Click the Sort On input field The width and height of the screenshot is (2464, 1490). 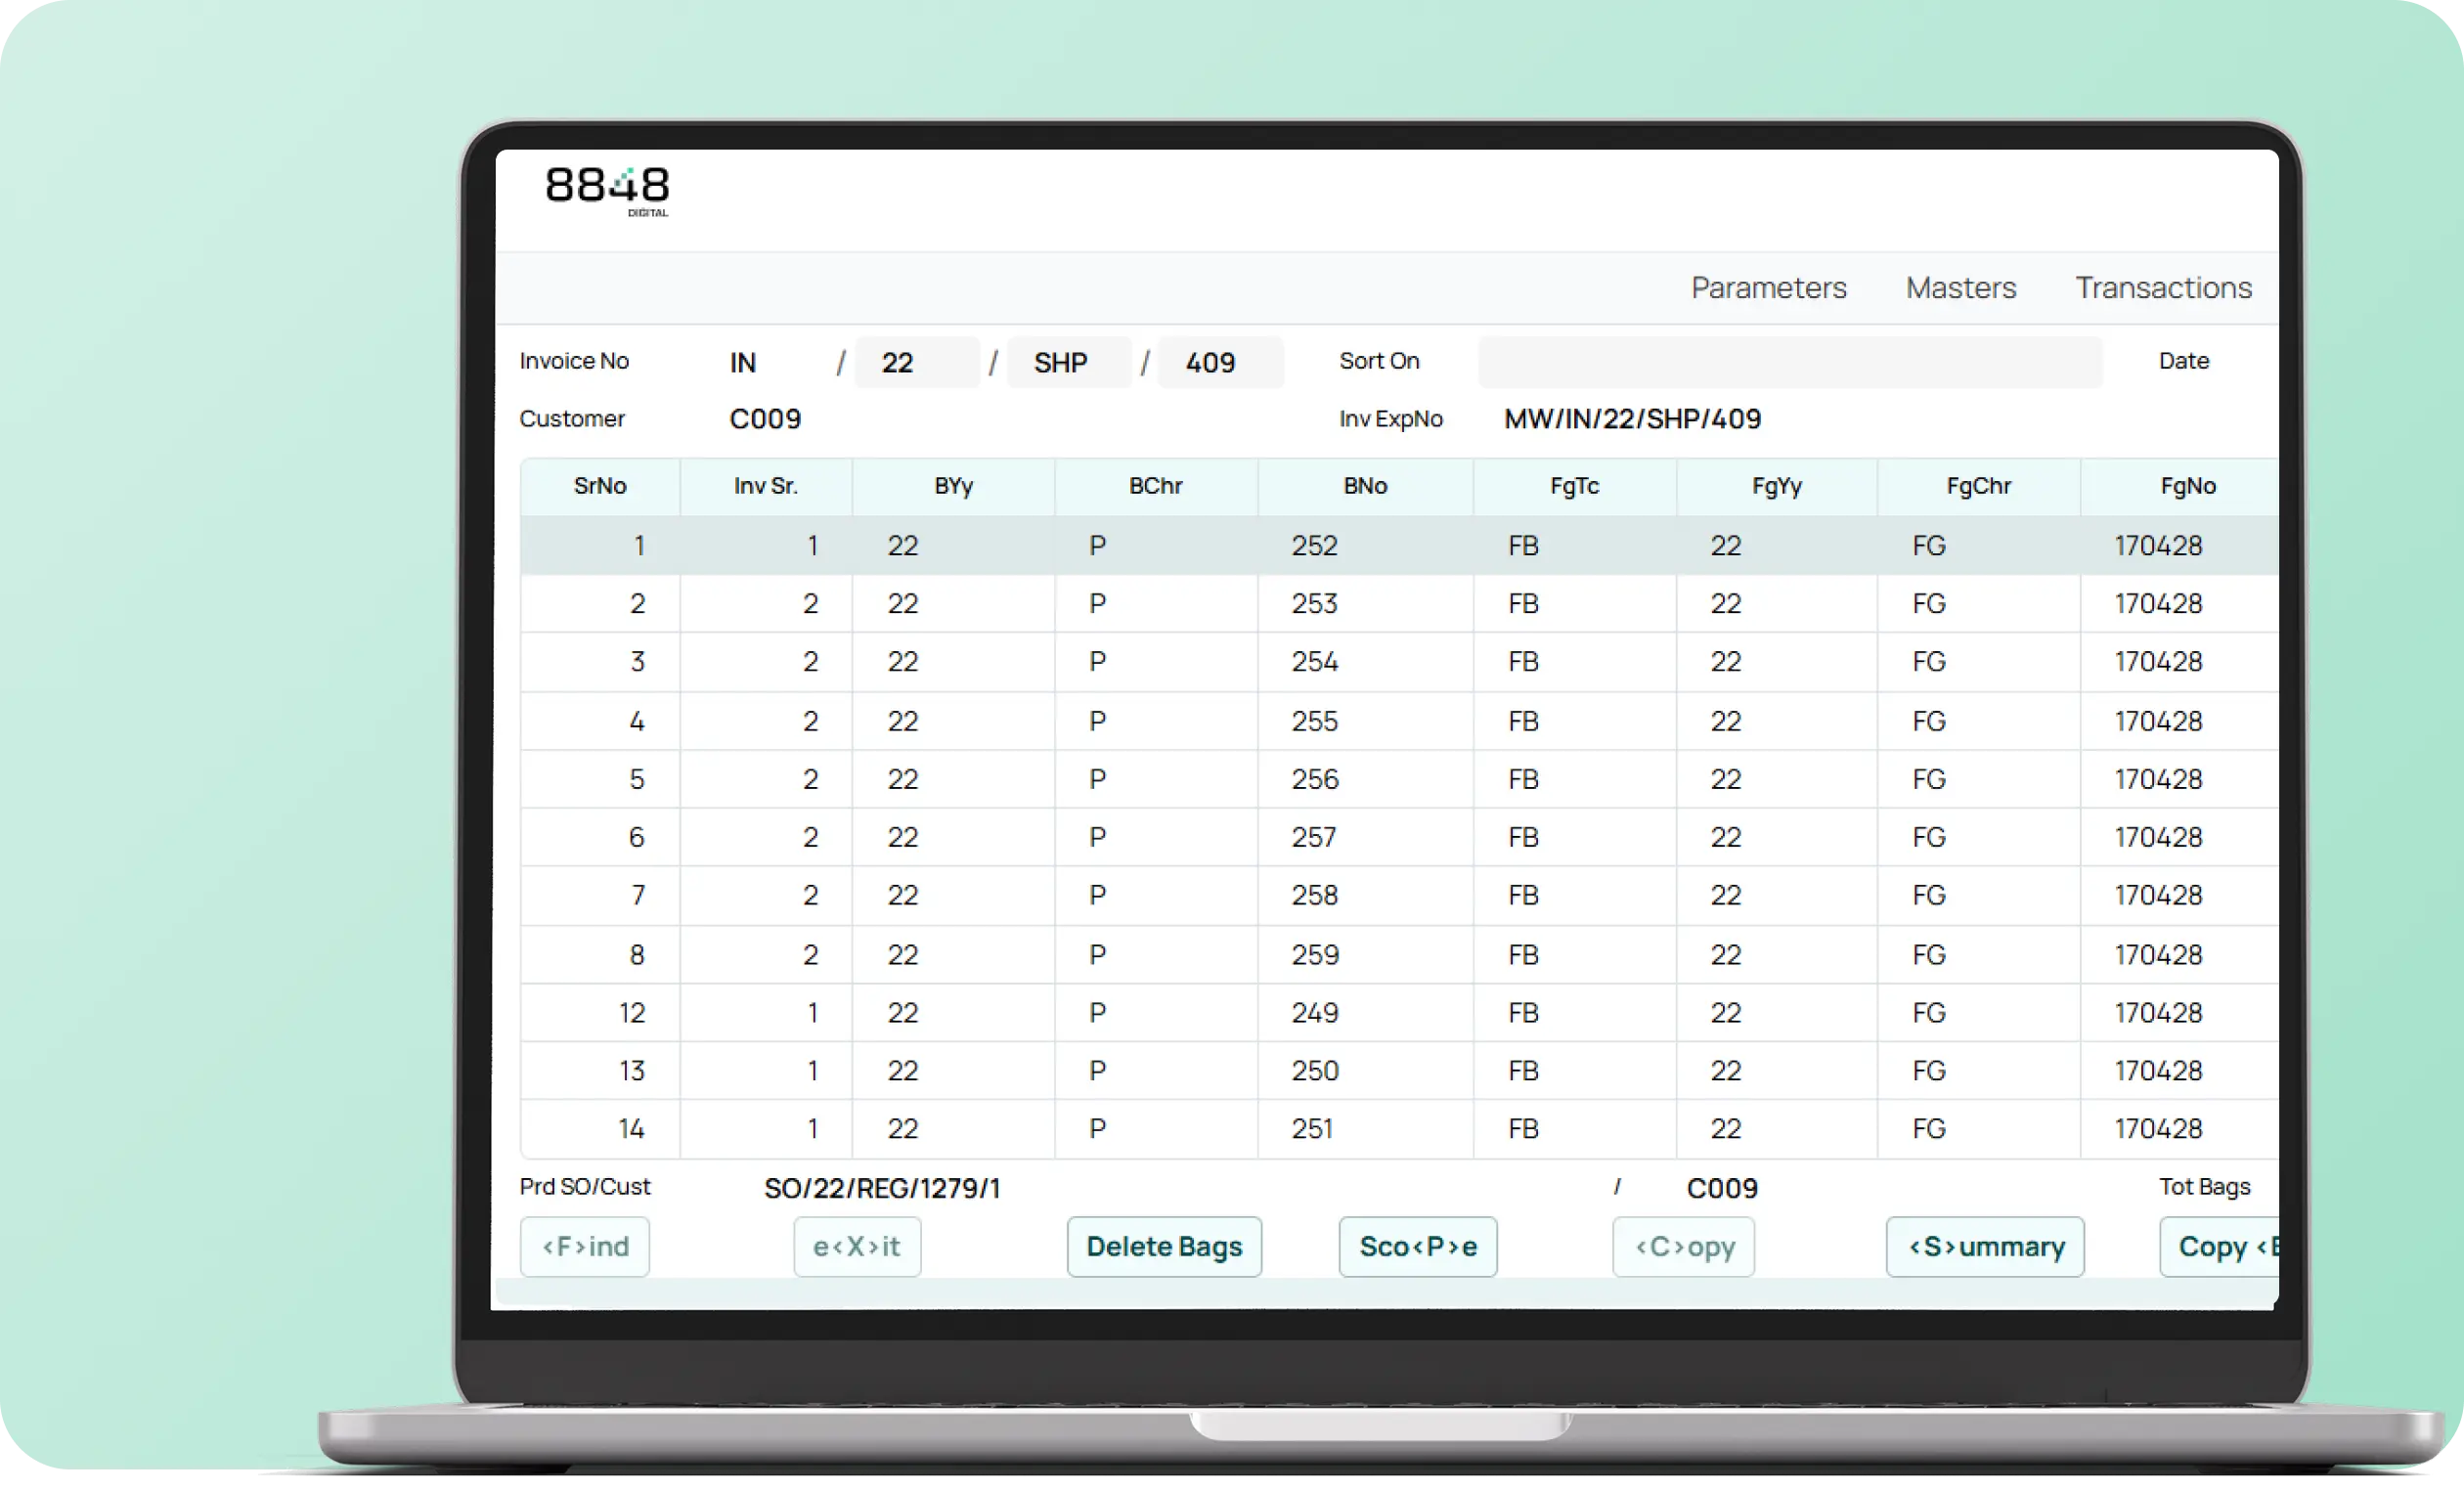(x=1790, y=362)
